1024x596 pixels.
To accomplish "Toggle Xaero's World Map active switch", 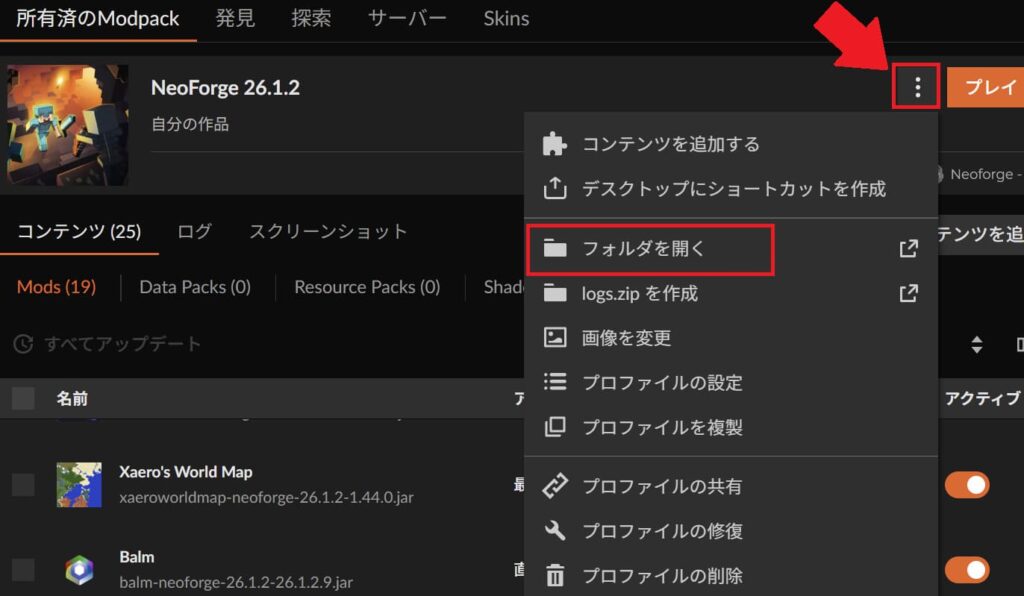I will 967,485.
